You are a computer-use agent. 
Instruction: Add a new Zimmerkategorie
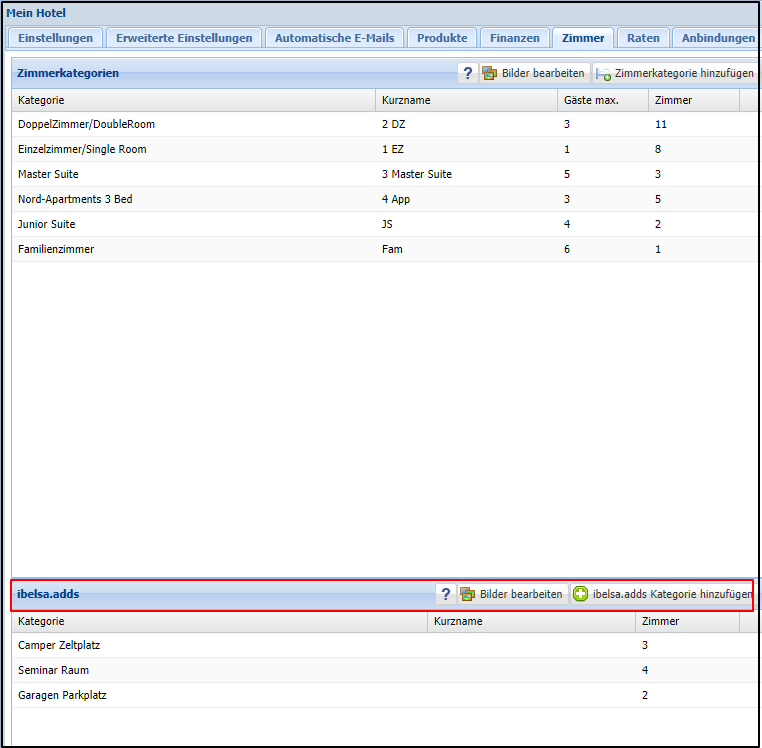675,73
